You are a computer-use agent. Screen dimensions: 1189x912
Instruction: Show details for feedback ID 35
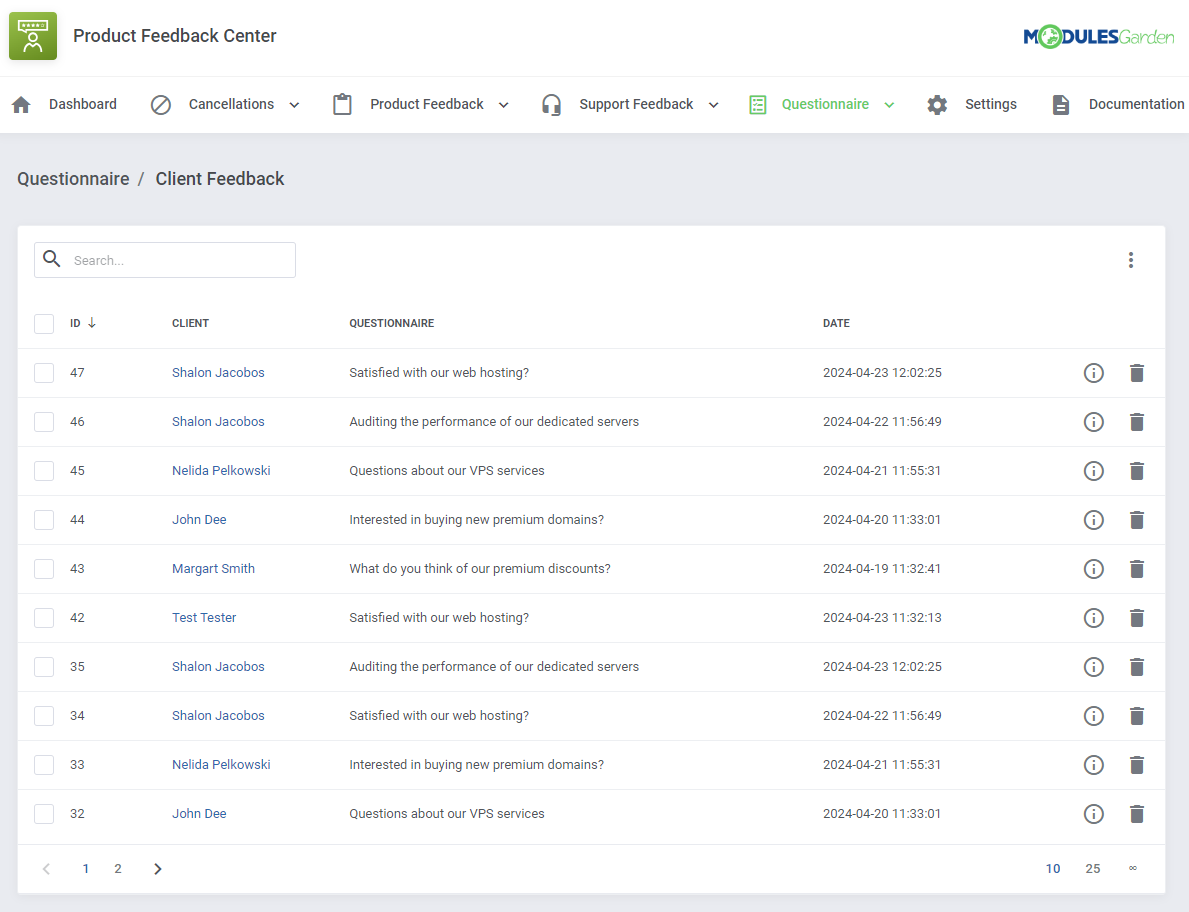[1093, 667]
